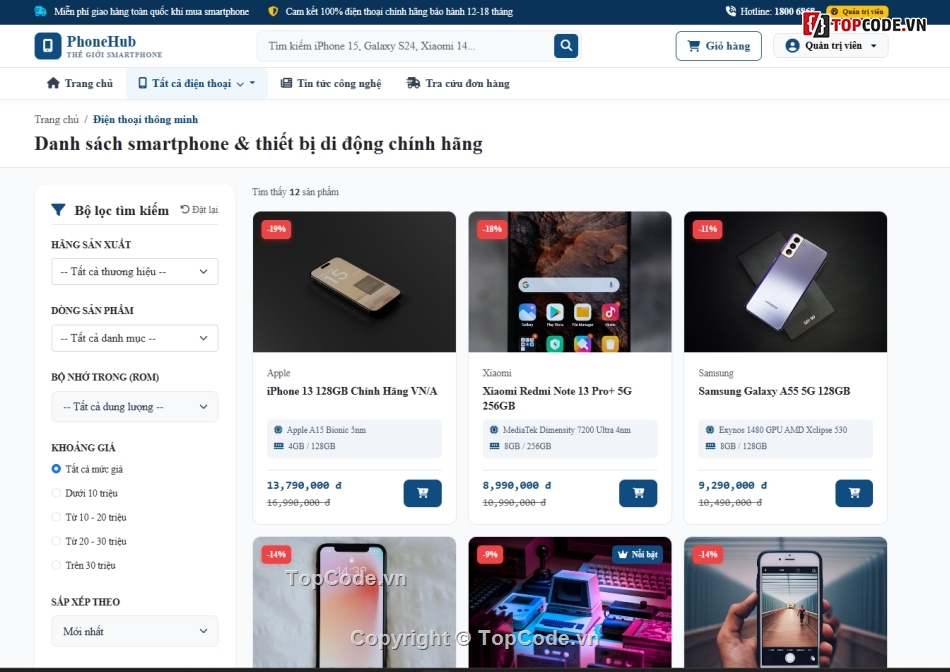Select the Trên 30 triệu price radio

point(56,565)
